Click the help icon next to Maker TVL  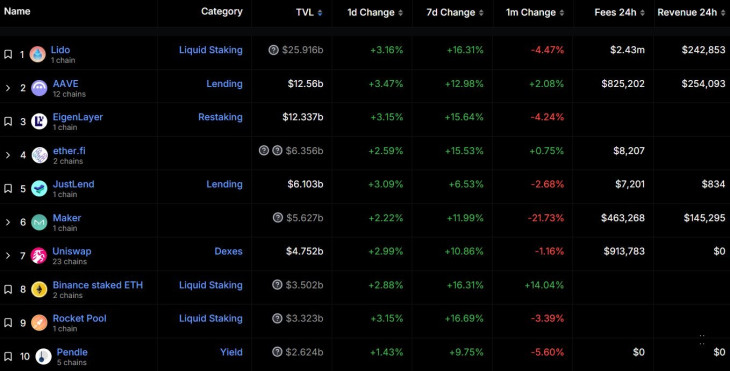click(x=278, y=217)
